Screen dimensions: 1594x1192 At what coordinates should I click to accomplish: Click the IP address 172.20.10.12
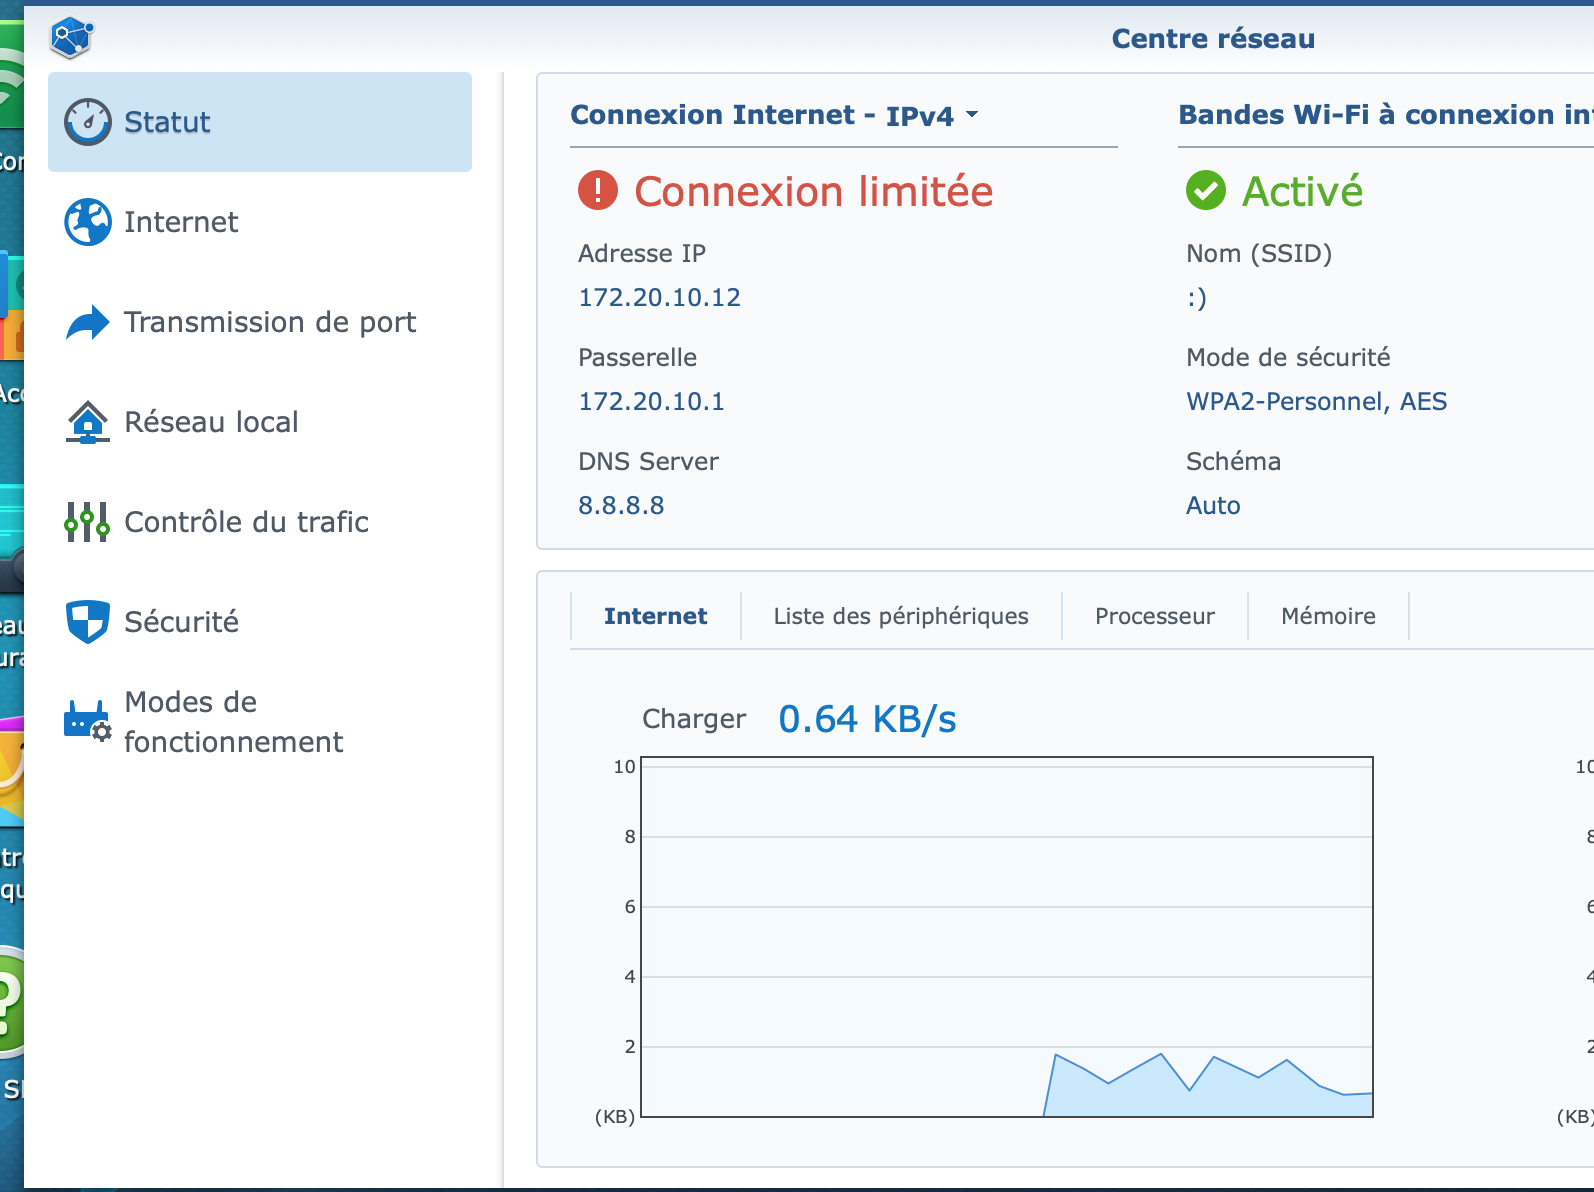click(x=660, y=297)
